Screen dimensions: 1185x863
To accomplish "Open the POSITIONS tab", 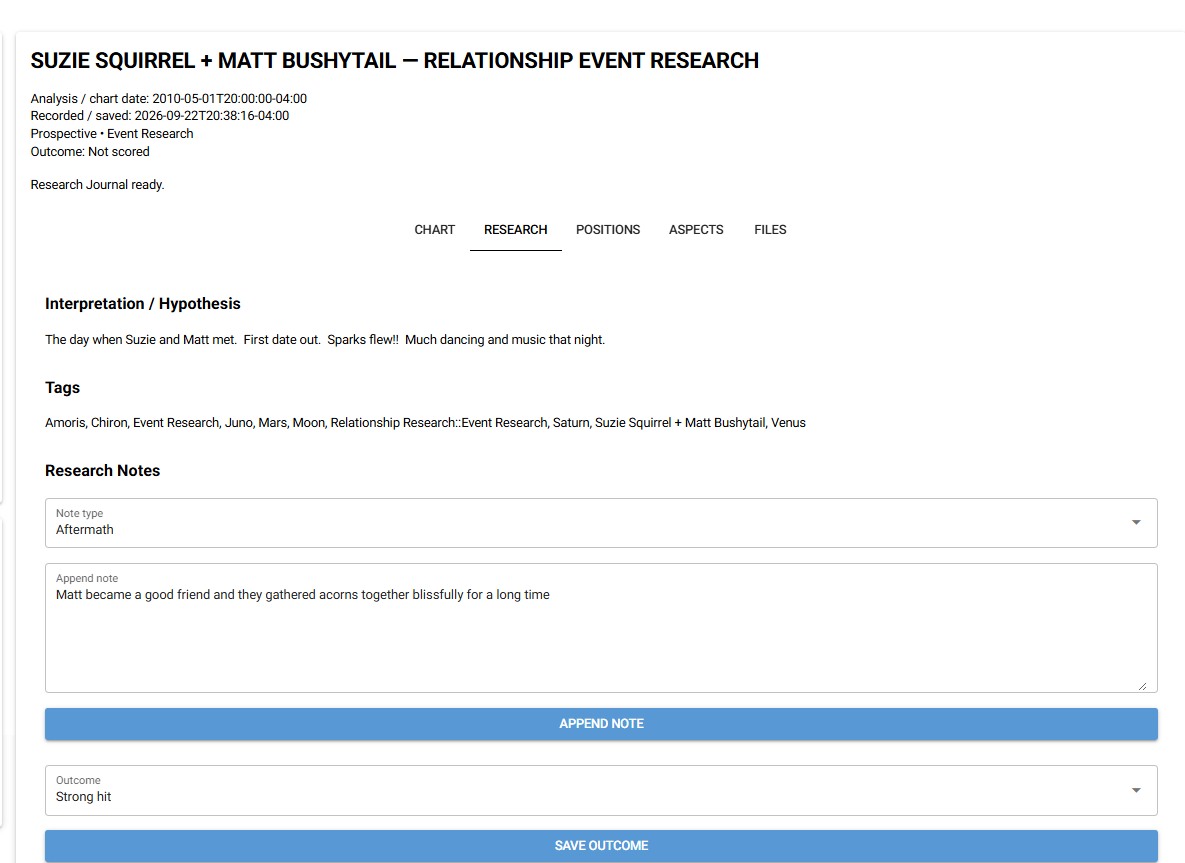I will [x=608, y=230].
